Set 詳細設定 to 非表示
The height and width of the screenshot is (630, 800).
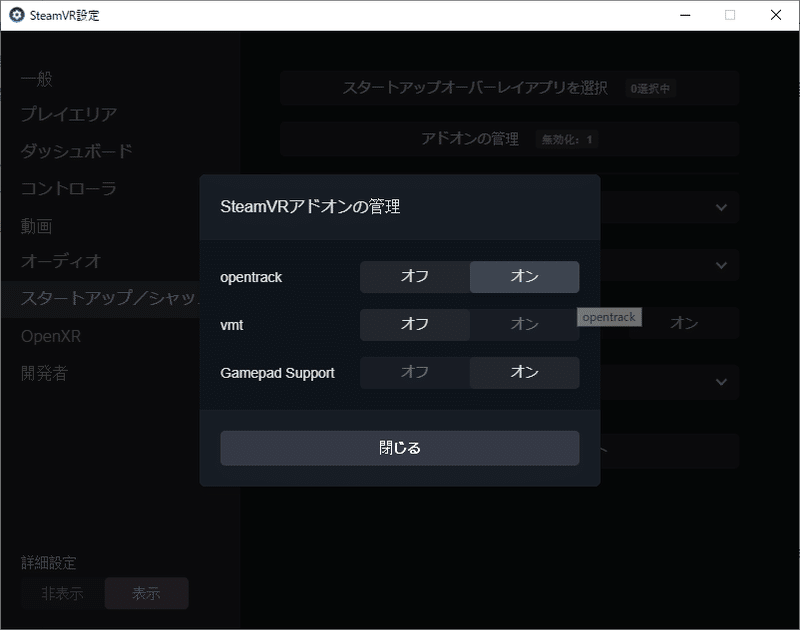(x=63, y=593)
